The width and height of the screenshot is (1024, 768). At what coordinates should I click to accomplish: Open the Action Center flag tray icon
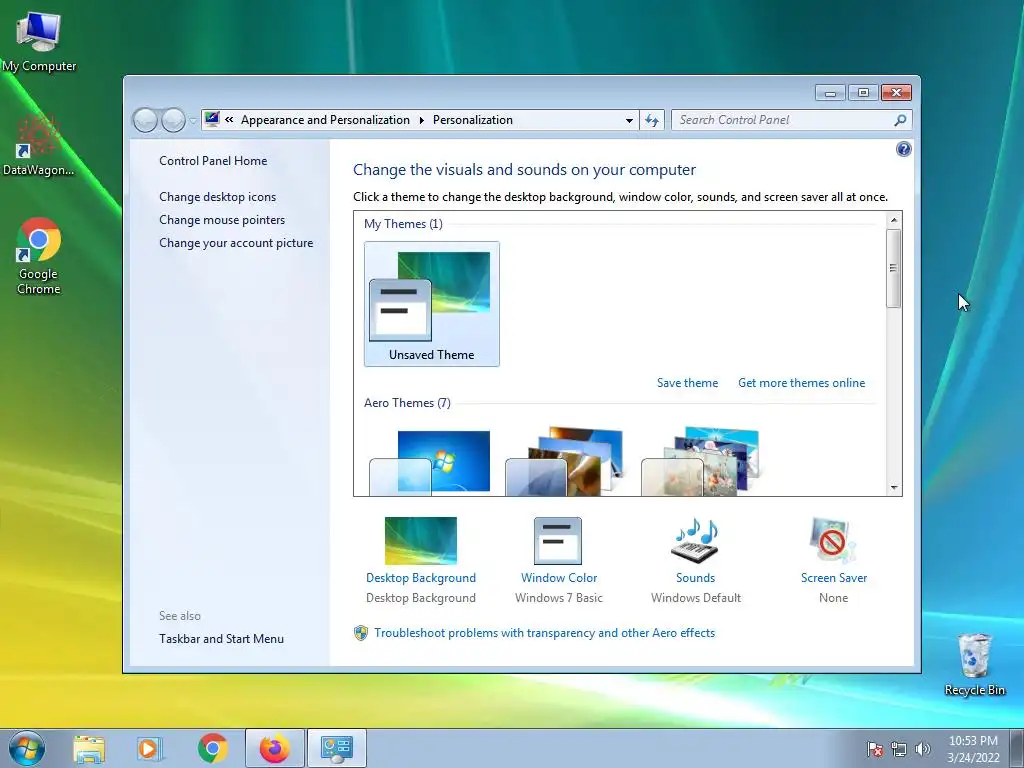coord(875,749)
